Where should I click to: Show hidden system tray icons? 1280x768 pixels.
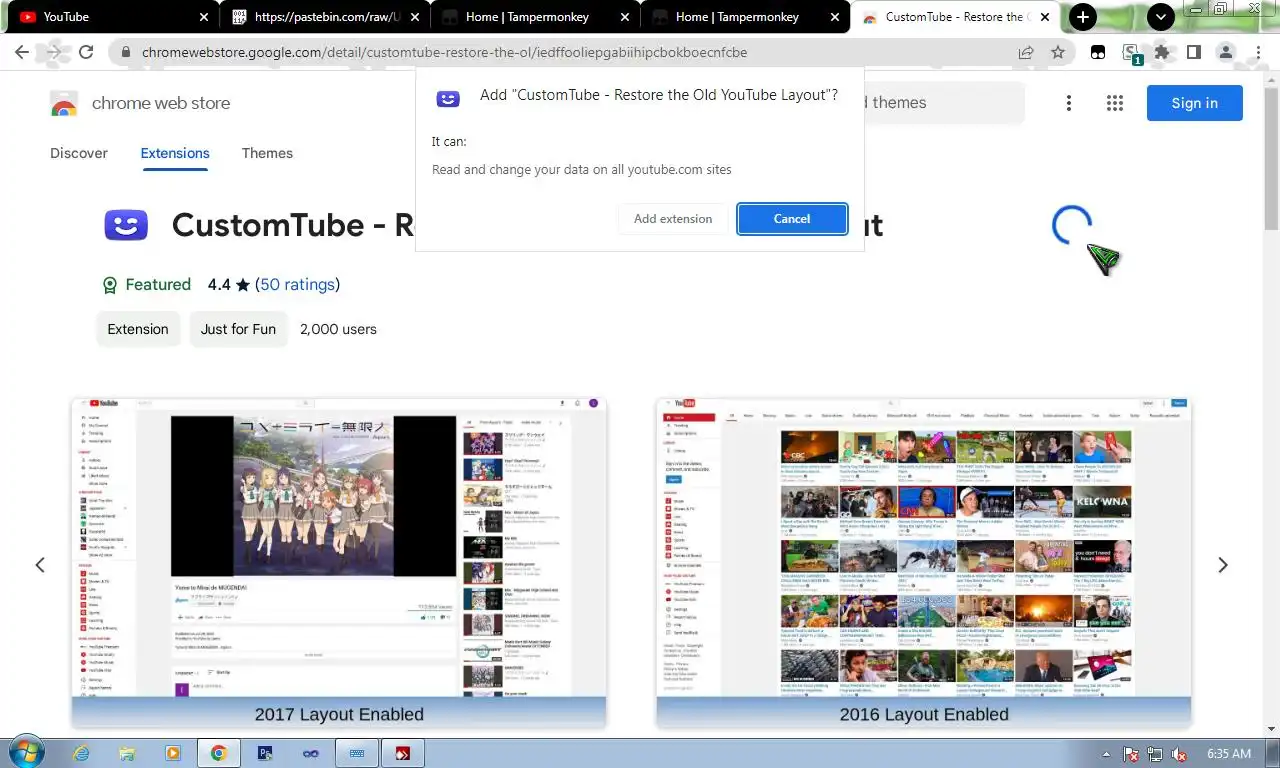point(1106,754)
